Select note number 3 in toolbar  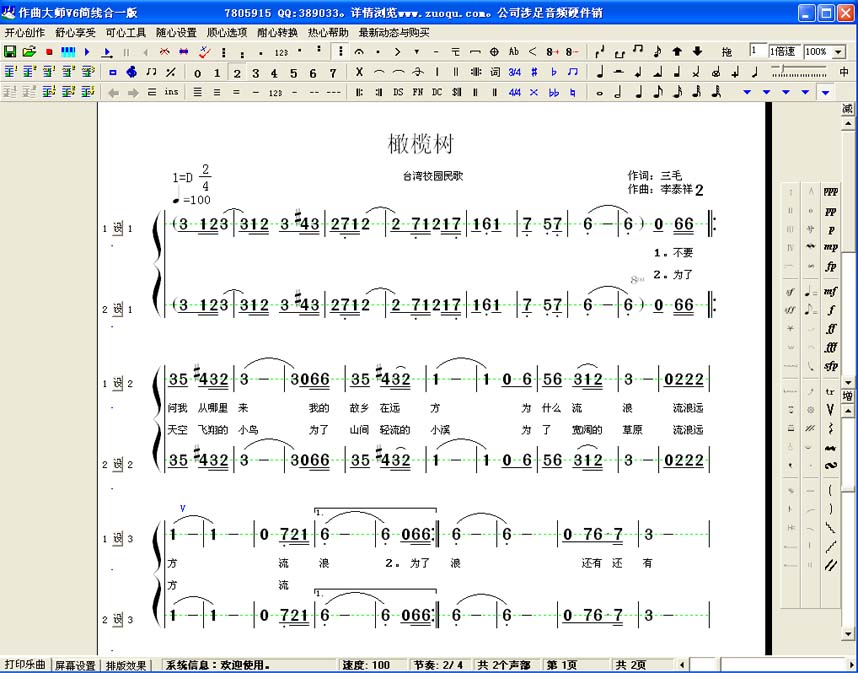pos(256,73)
